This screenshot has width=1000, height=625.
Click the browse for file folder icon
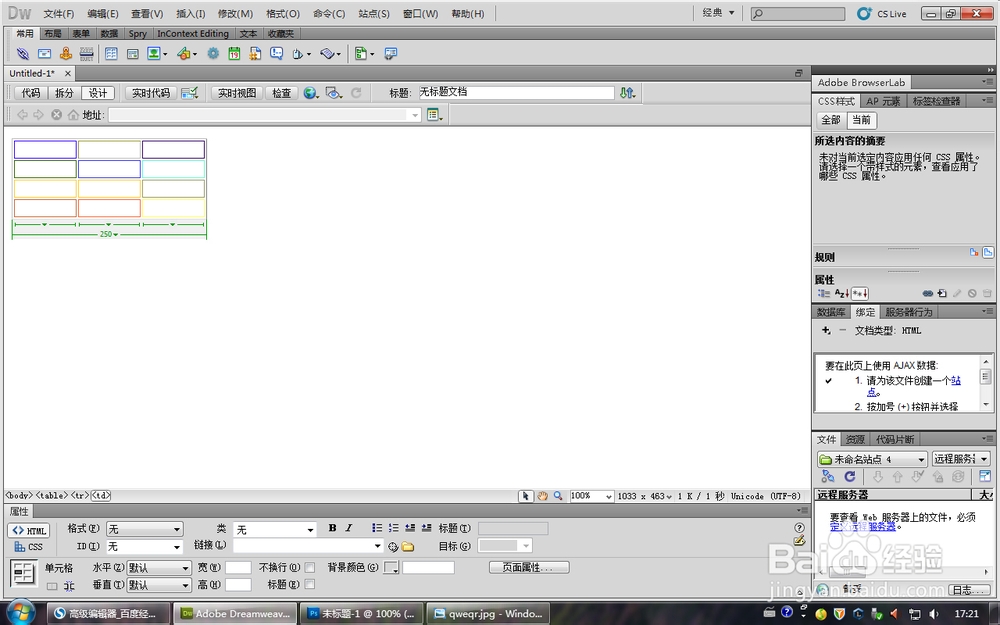[408, 547]
